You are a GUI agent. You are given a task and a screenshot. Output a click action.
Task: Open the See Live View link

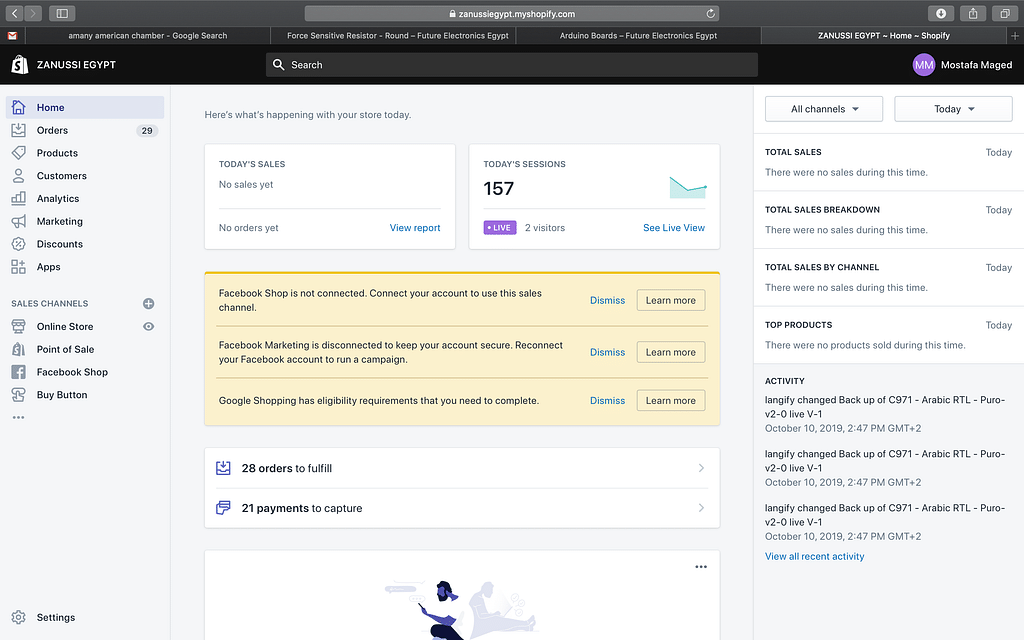(x=673, y=228)
